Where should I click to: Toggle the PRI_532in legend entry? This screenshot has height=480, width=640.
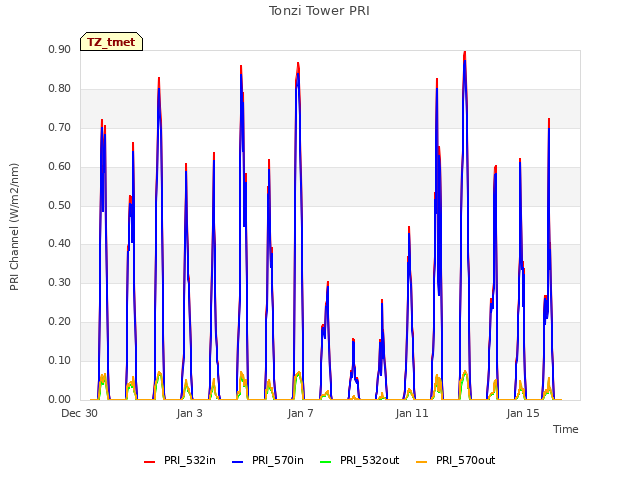coord(180,460)
